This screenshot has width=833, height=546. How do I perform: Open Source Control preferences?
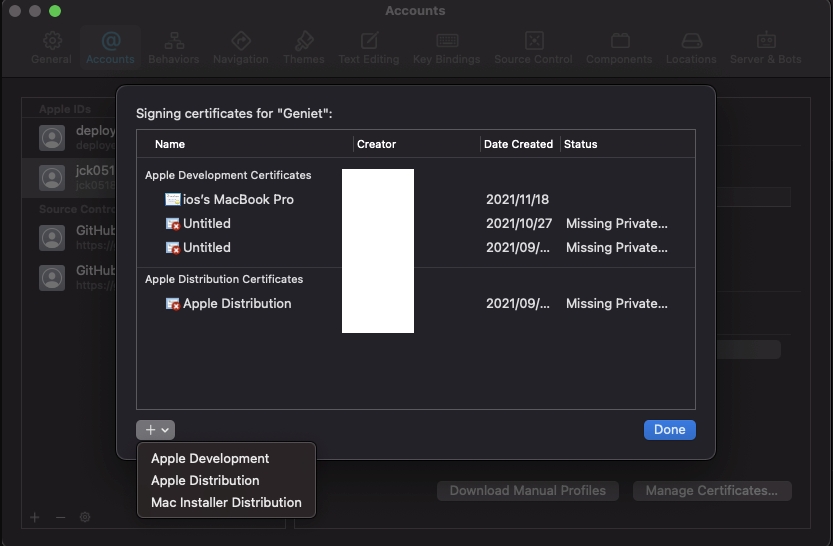534,47
